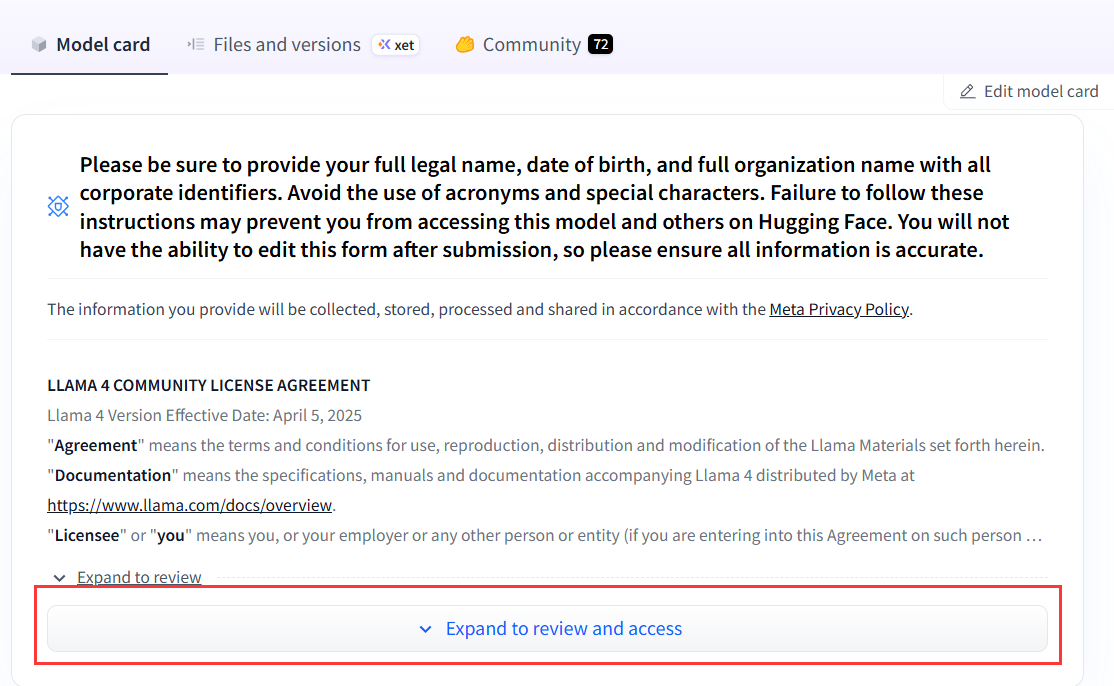The image size is (1114, 686).
Task: Open the Meta Privacy Policy link
Action: pyautogui.click(x=838, y=310)
